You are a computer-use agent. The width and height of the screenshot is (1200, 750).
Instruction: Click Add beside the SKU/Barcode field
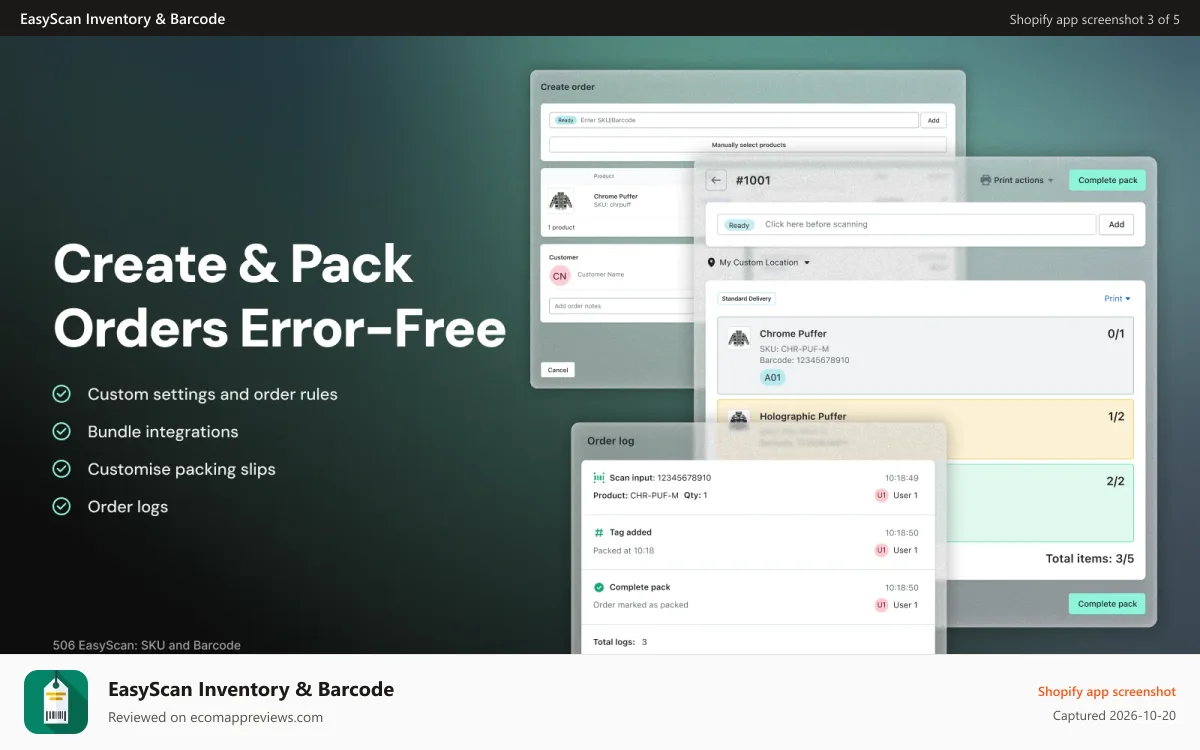933,120
